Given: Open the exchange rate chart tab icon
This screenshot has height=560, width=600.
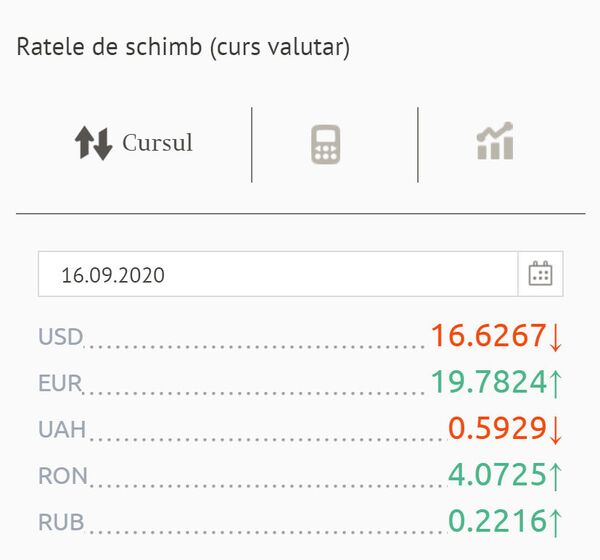Looking at the screenshot, I should point(495,141).
